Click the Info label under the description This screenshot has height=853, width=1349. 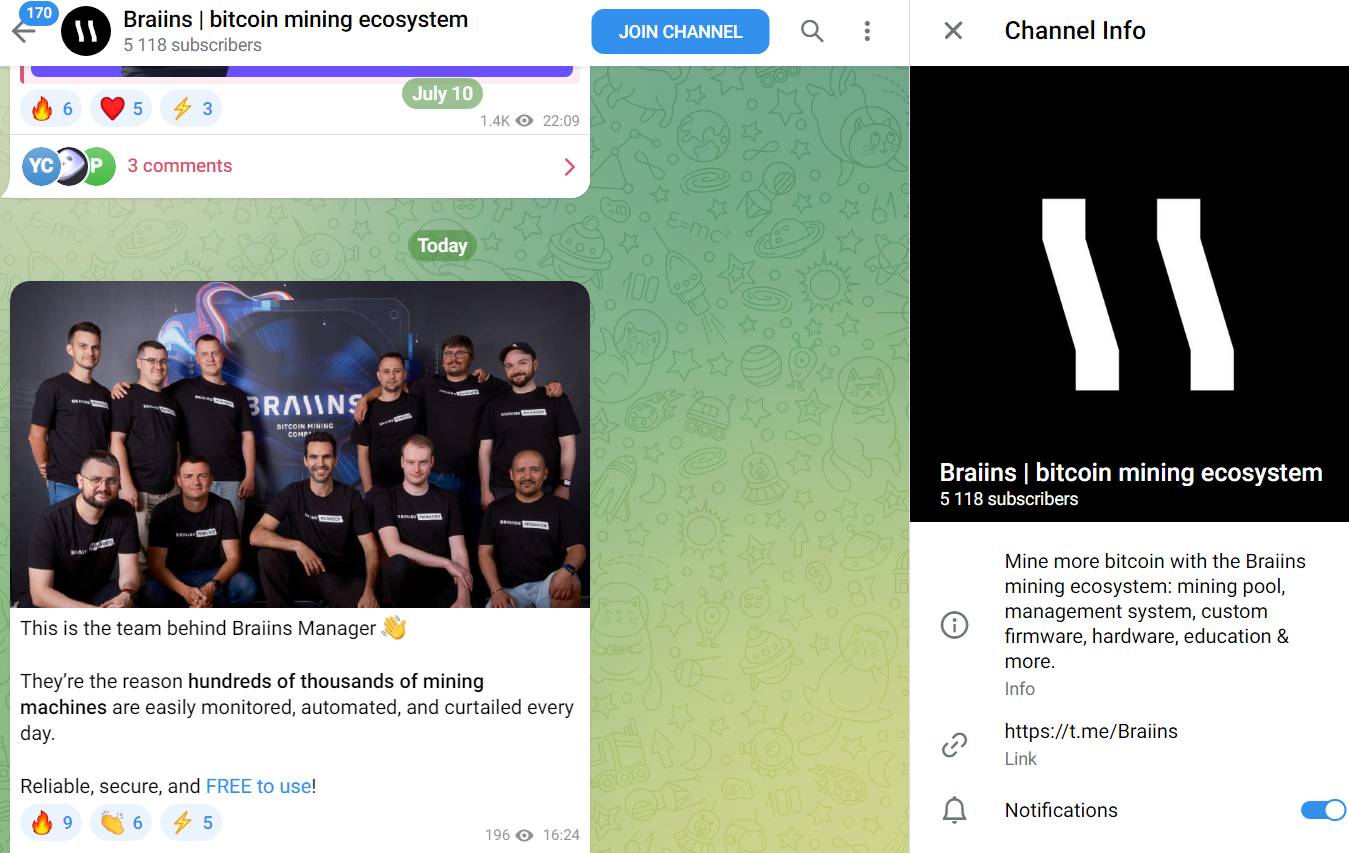[1020, 689]
